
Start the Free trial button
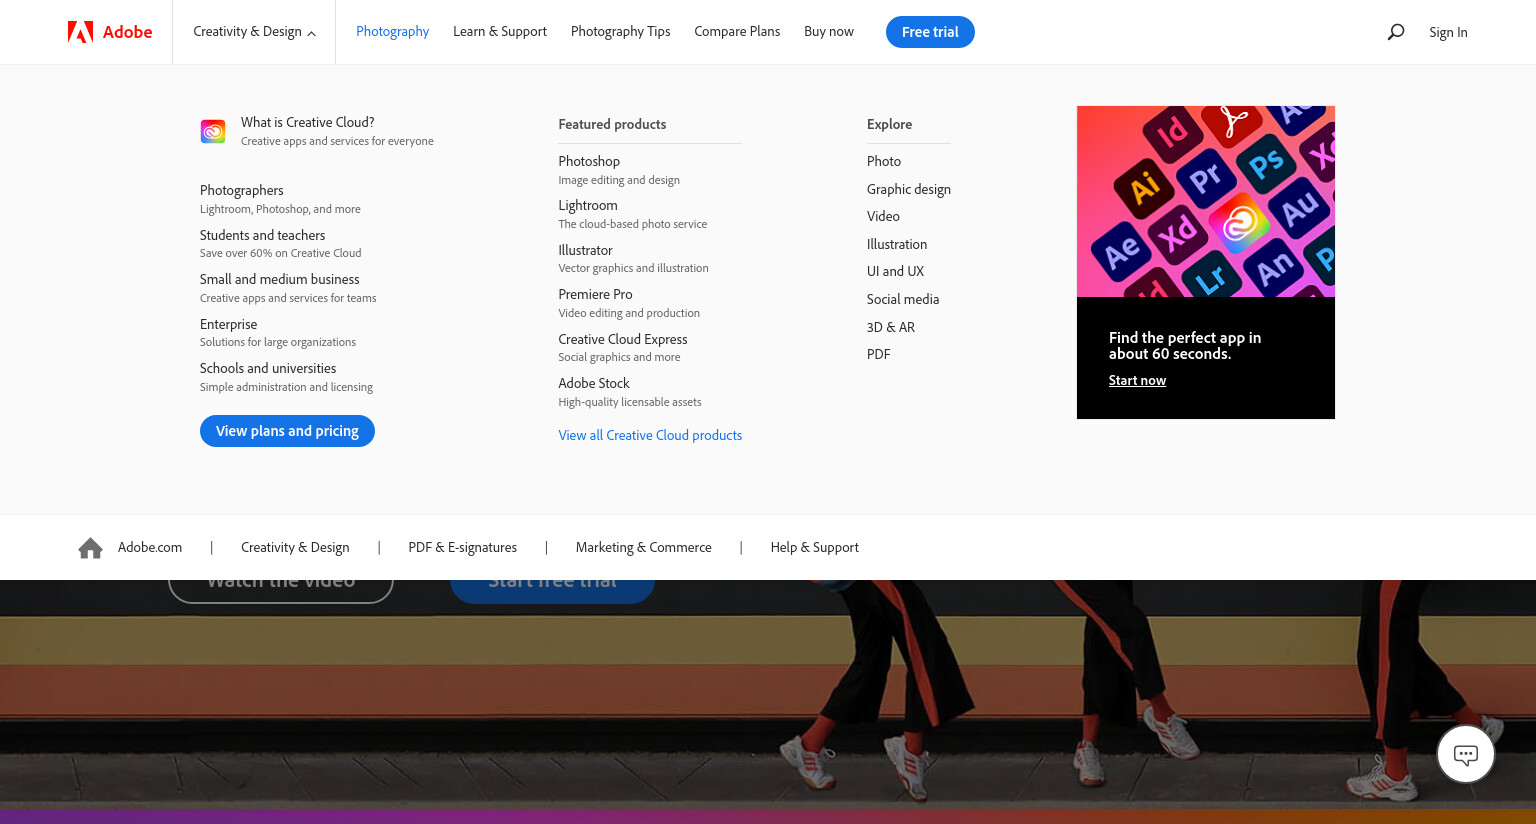pos(930,32)
